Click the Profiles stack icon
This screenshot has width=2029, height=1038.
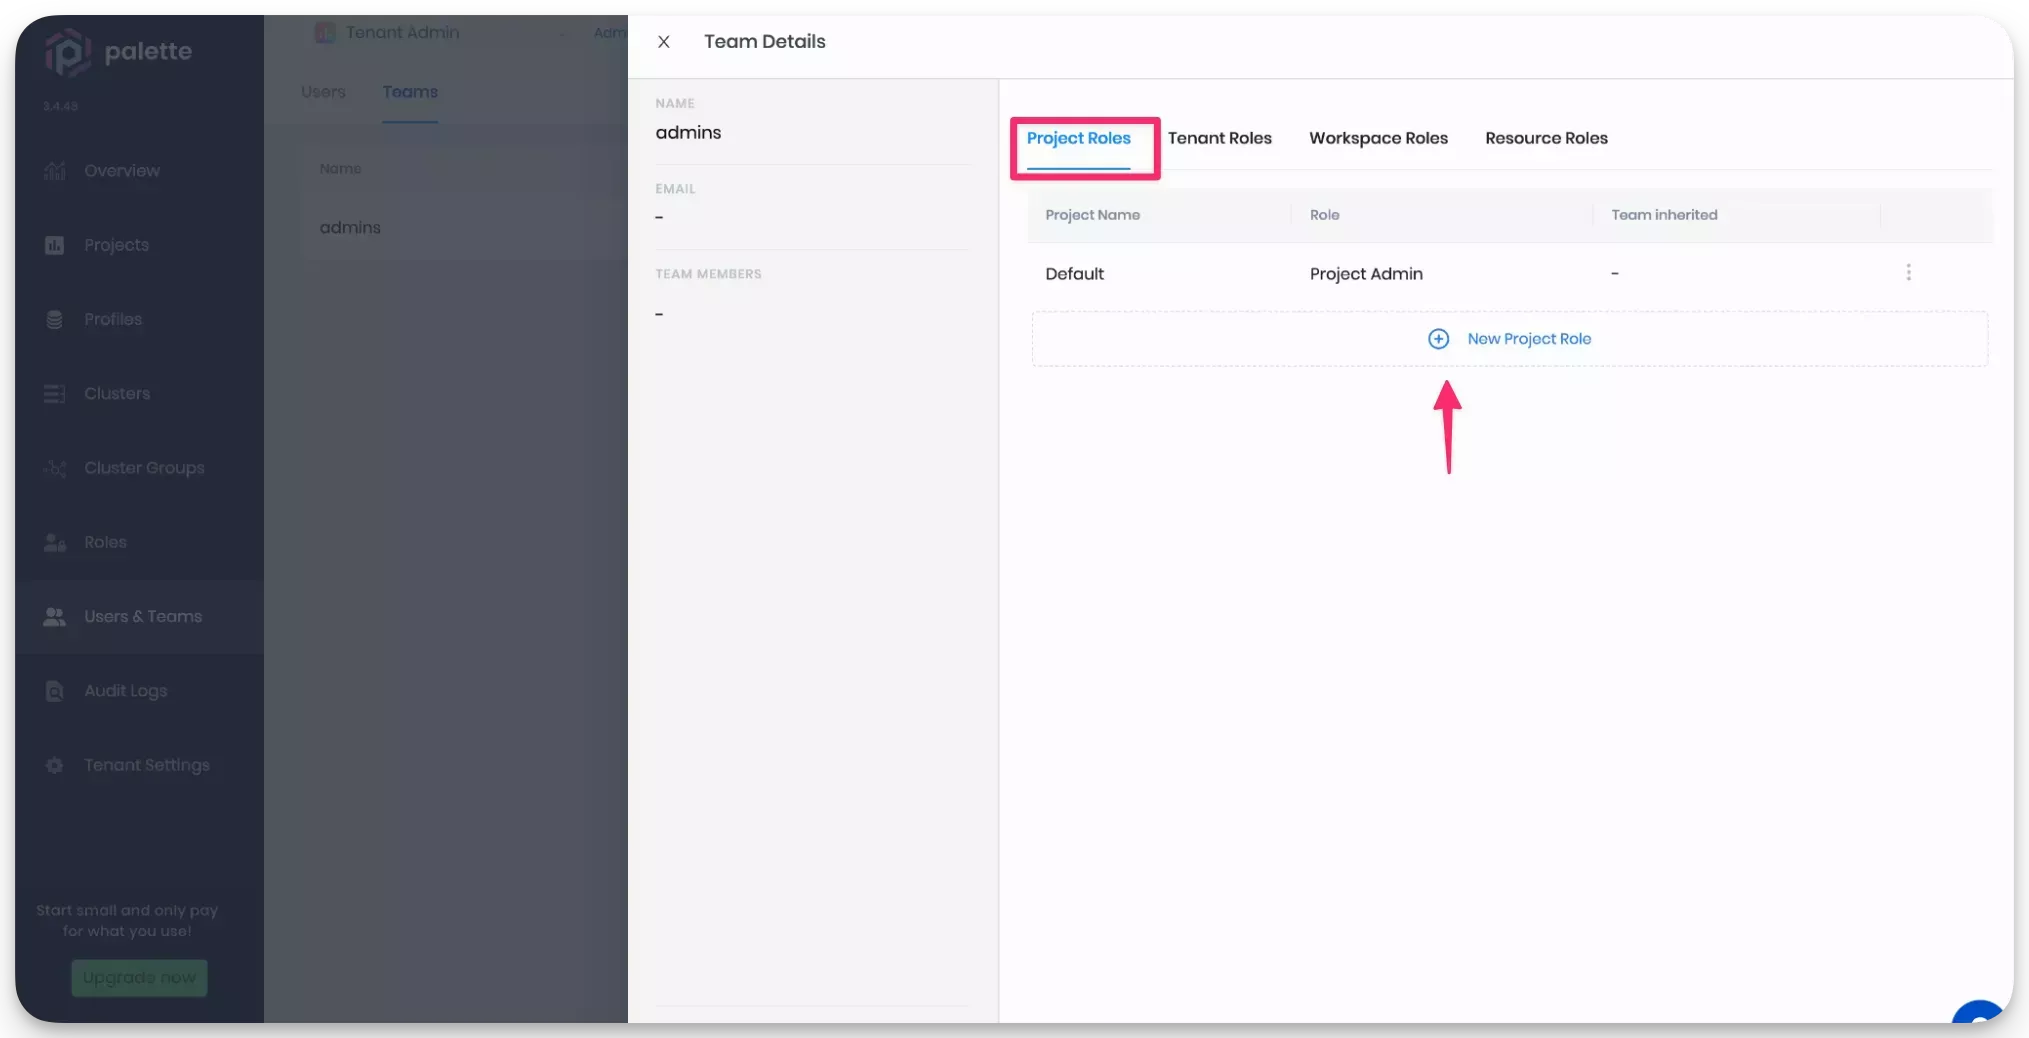[55, 320]
